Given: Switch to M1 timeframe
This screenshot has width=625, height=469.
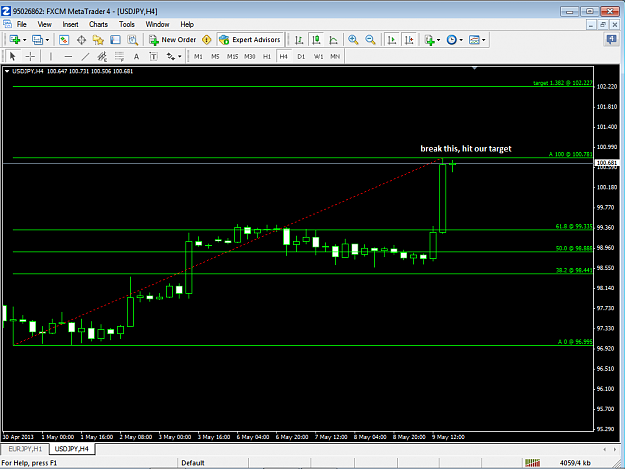Looking at the screenshot, I should point(198,57).
